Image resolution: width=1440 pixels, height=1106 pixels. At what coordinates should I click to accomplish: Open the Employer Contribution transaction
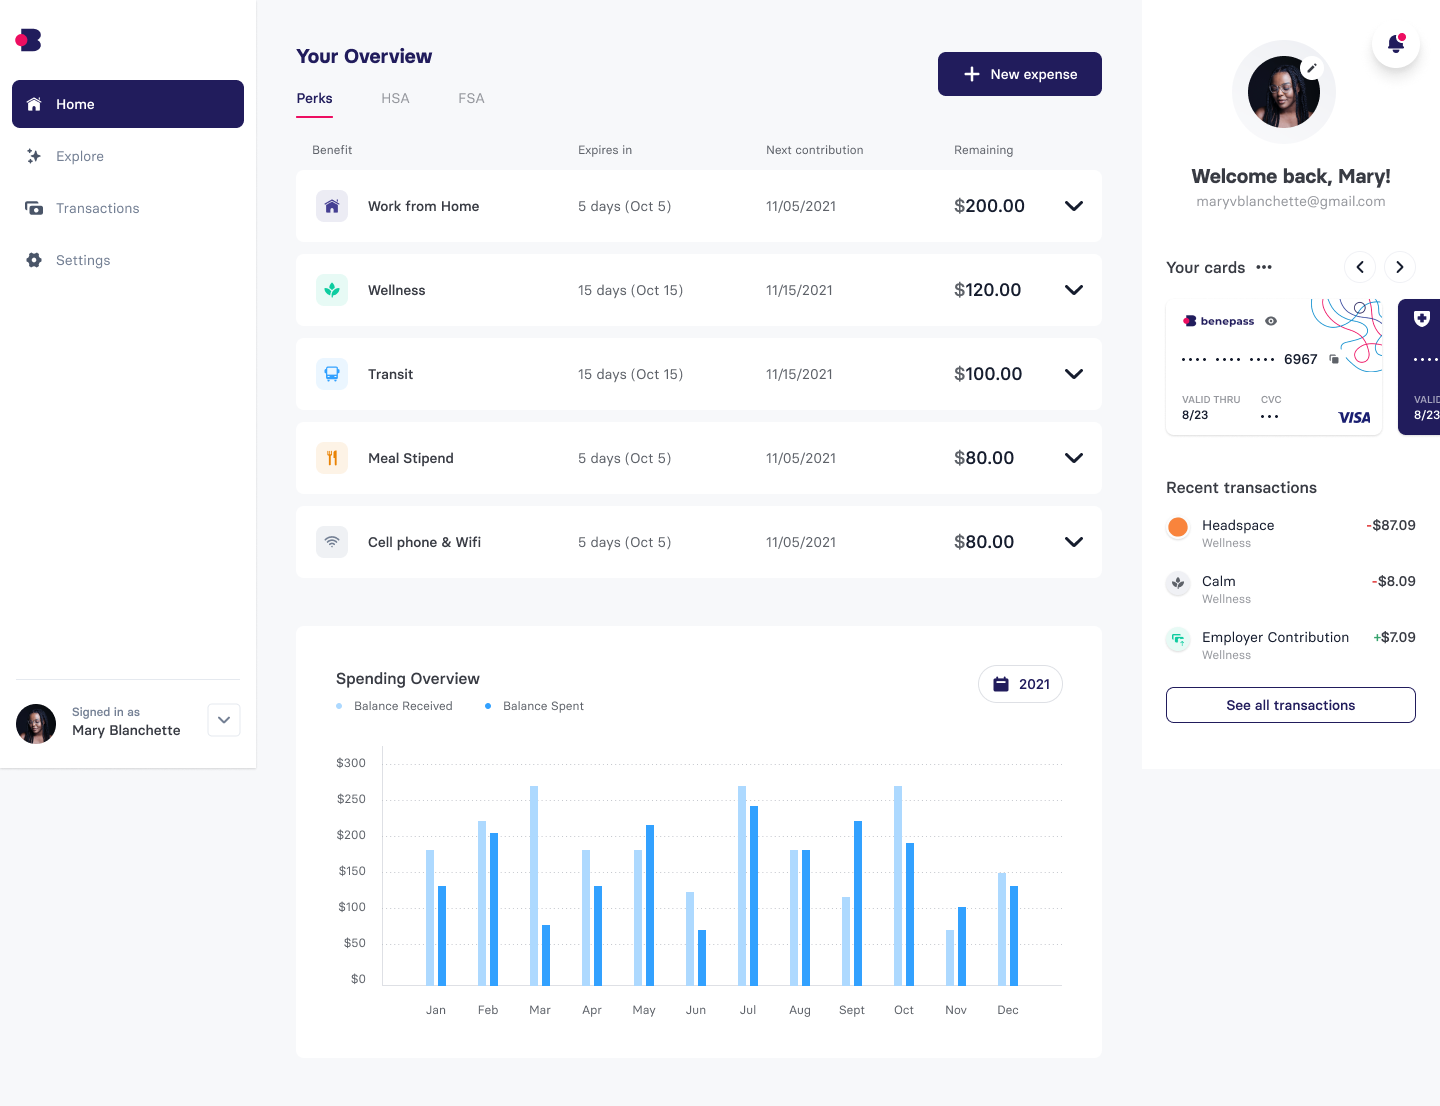click(x=1291, y=645)
